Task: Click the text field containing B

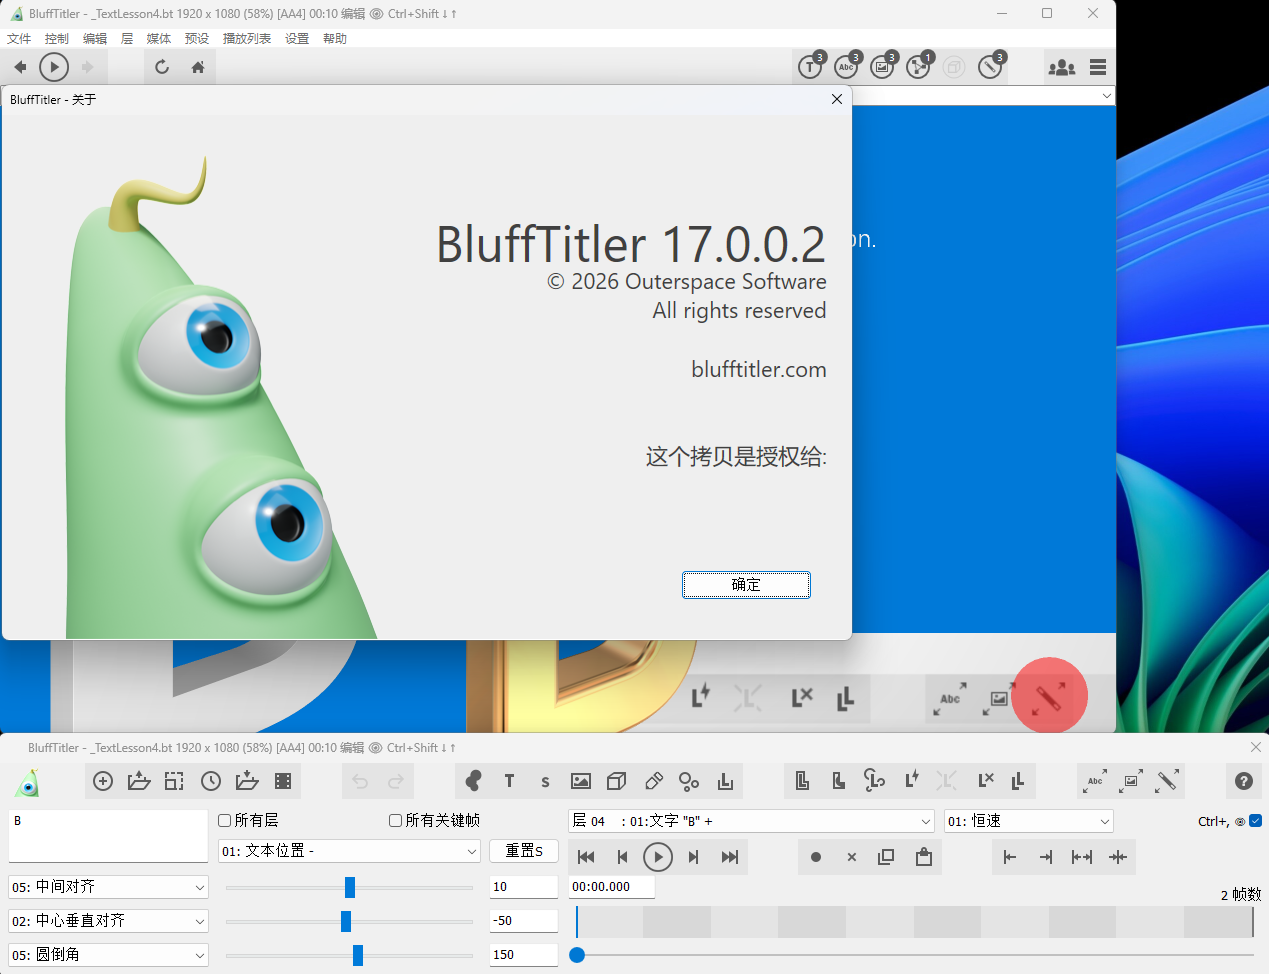Action: 108,836
